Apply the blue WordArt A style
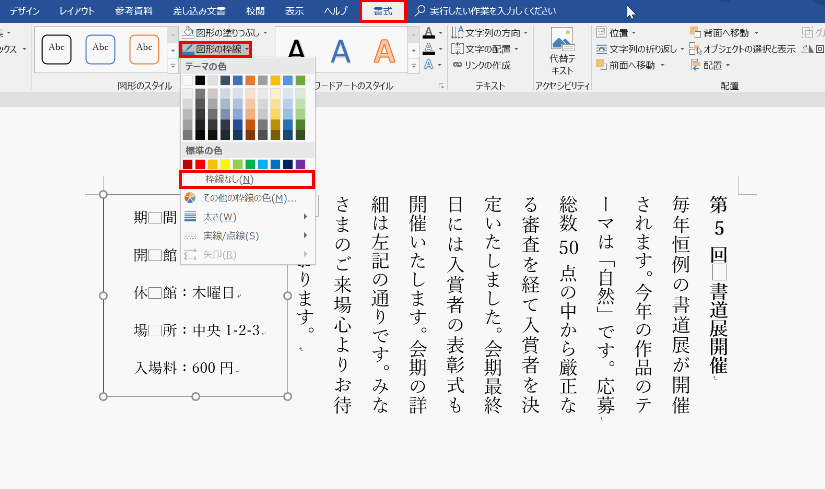 click(340, 50)
